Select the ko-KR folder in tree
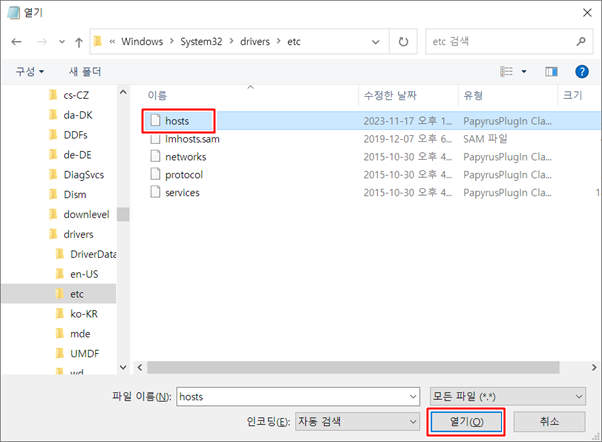 point(84,314)
